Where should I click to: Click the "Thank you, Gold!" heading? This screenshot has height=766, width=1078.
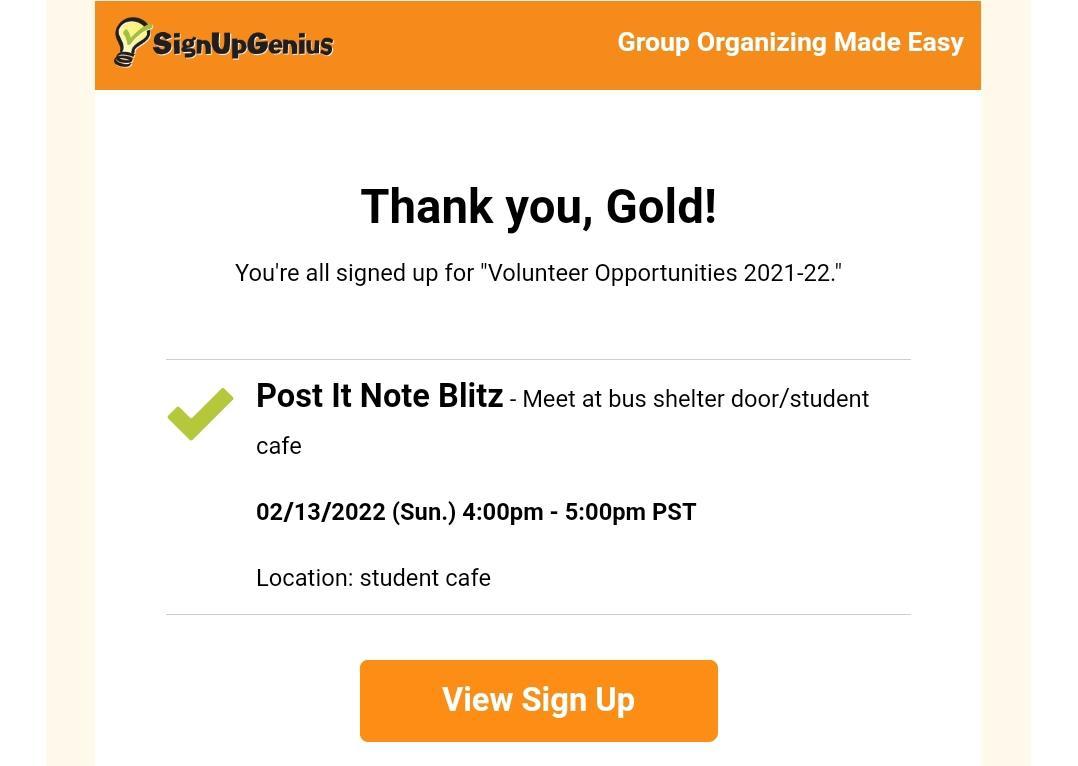click(538, 207)
